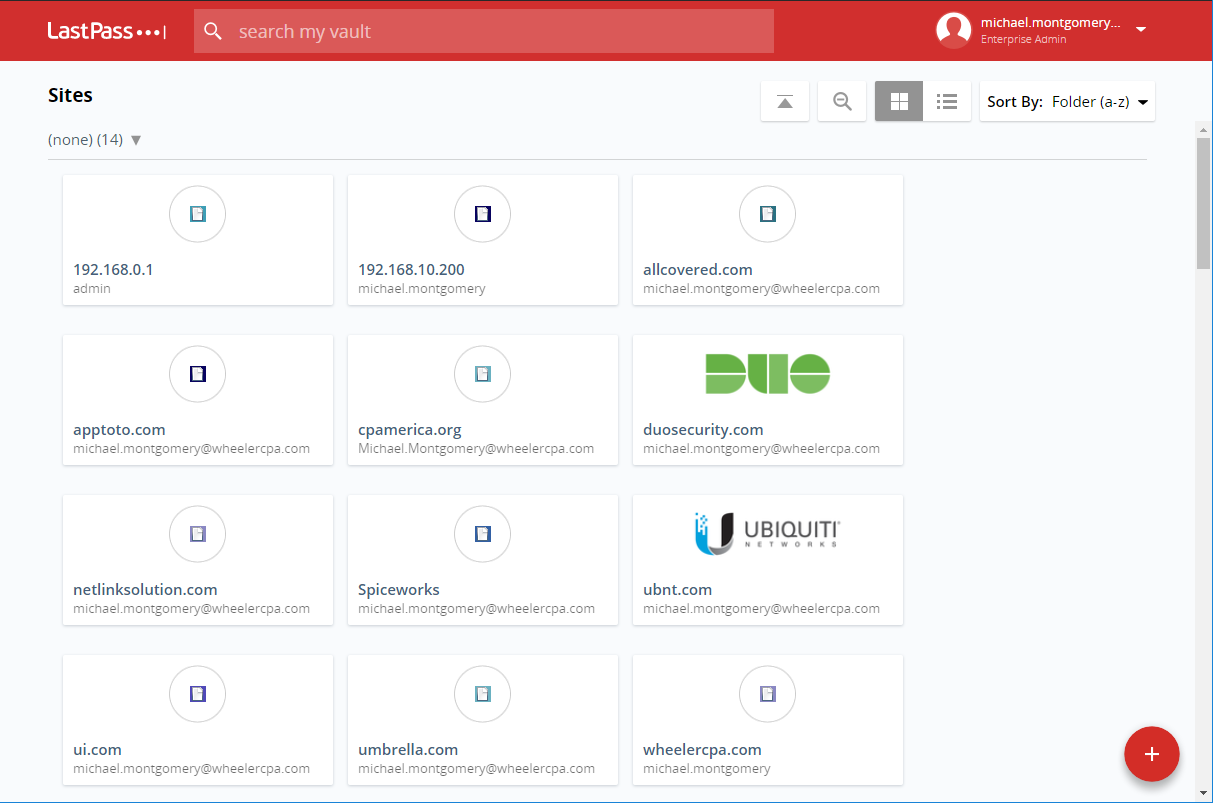Image resolution: width=1213 pixels, height=803 pixels.
Task: Click the cpamerica.org site icon
Action: (x=483, y=373)
